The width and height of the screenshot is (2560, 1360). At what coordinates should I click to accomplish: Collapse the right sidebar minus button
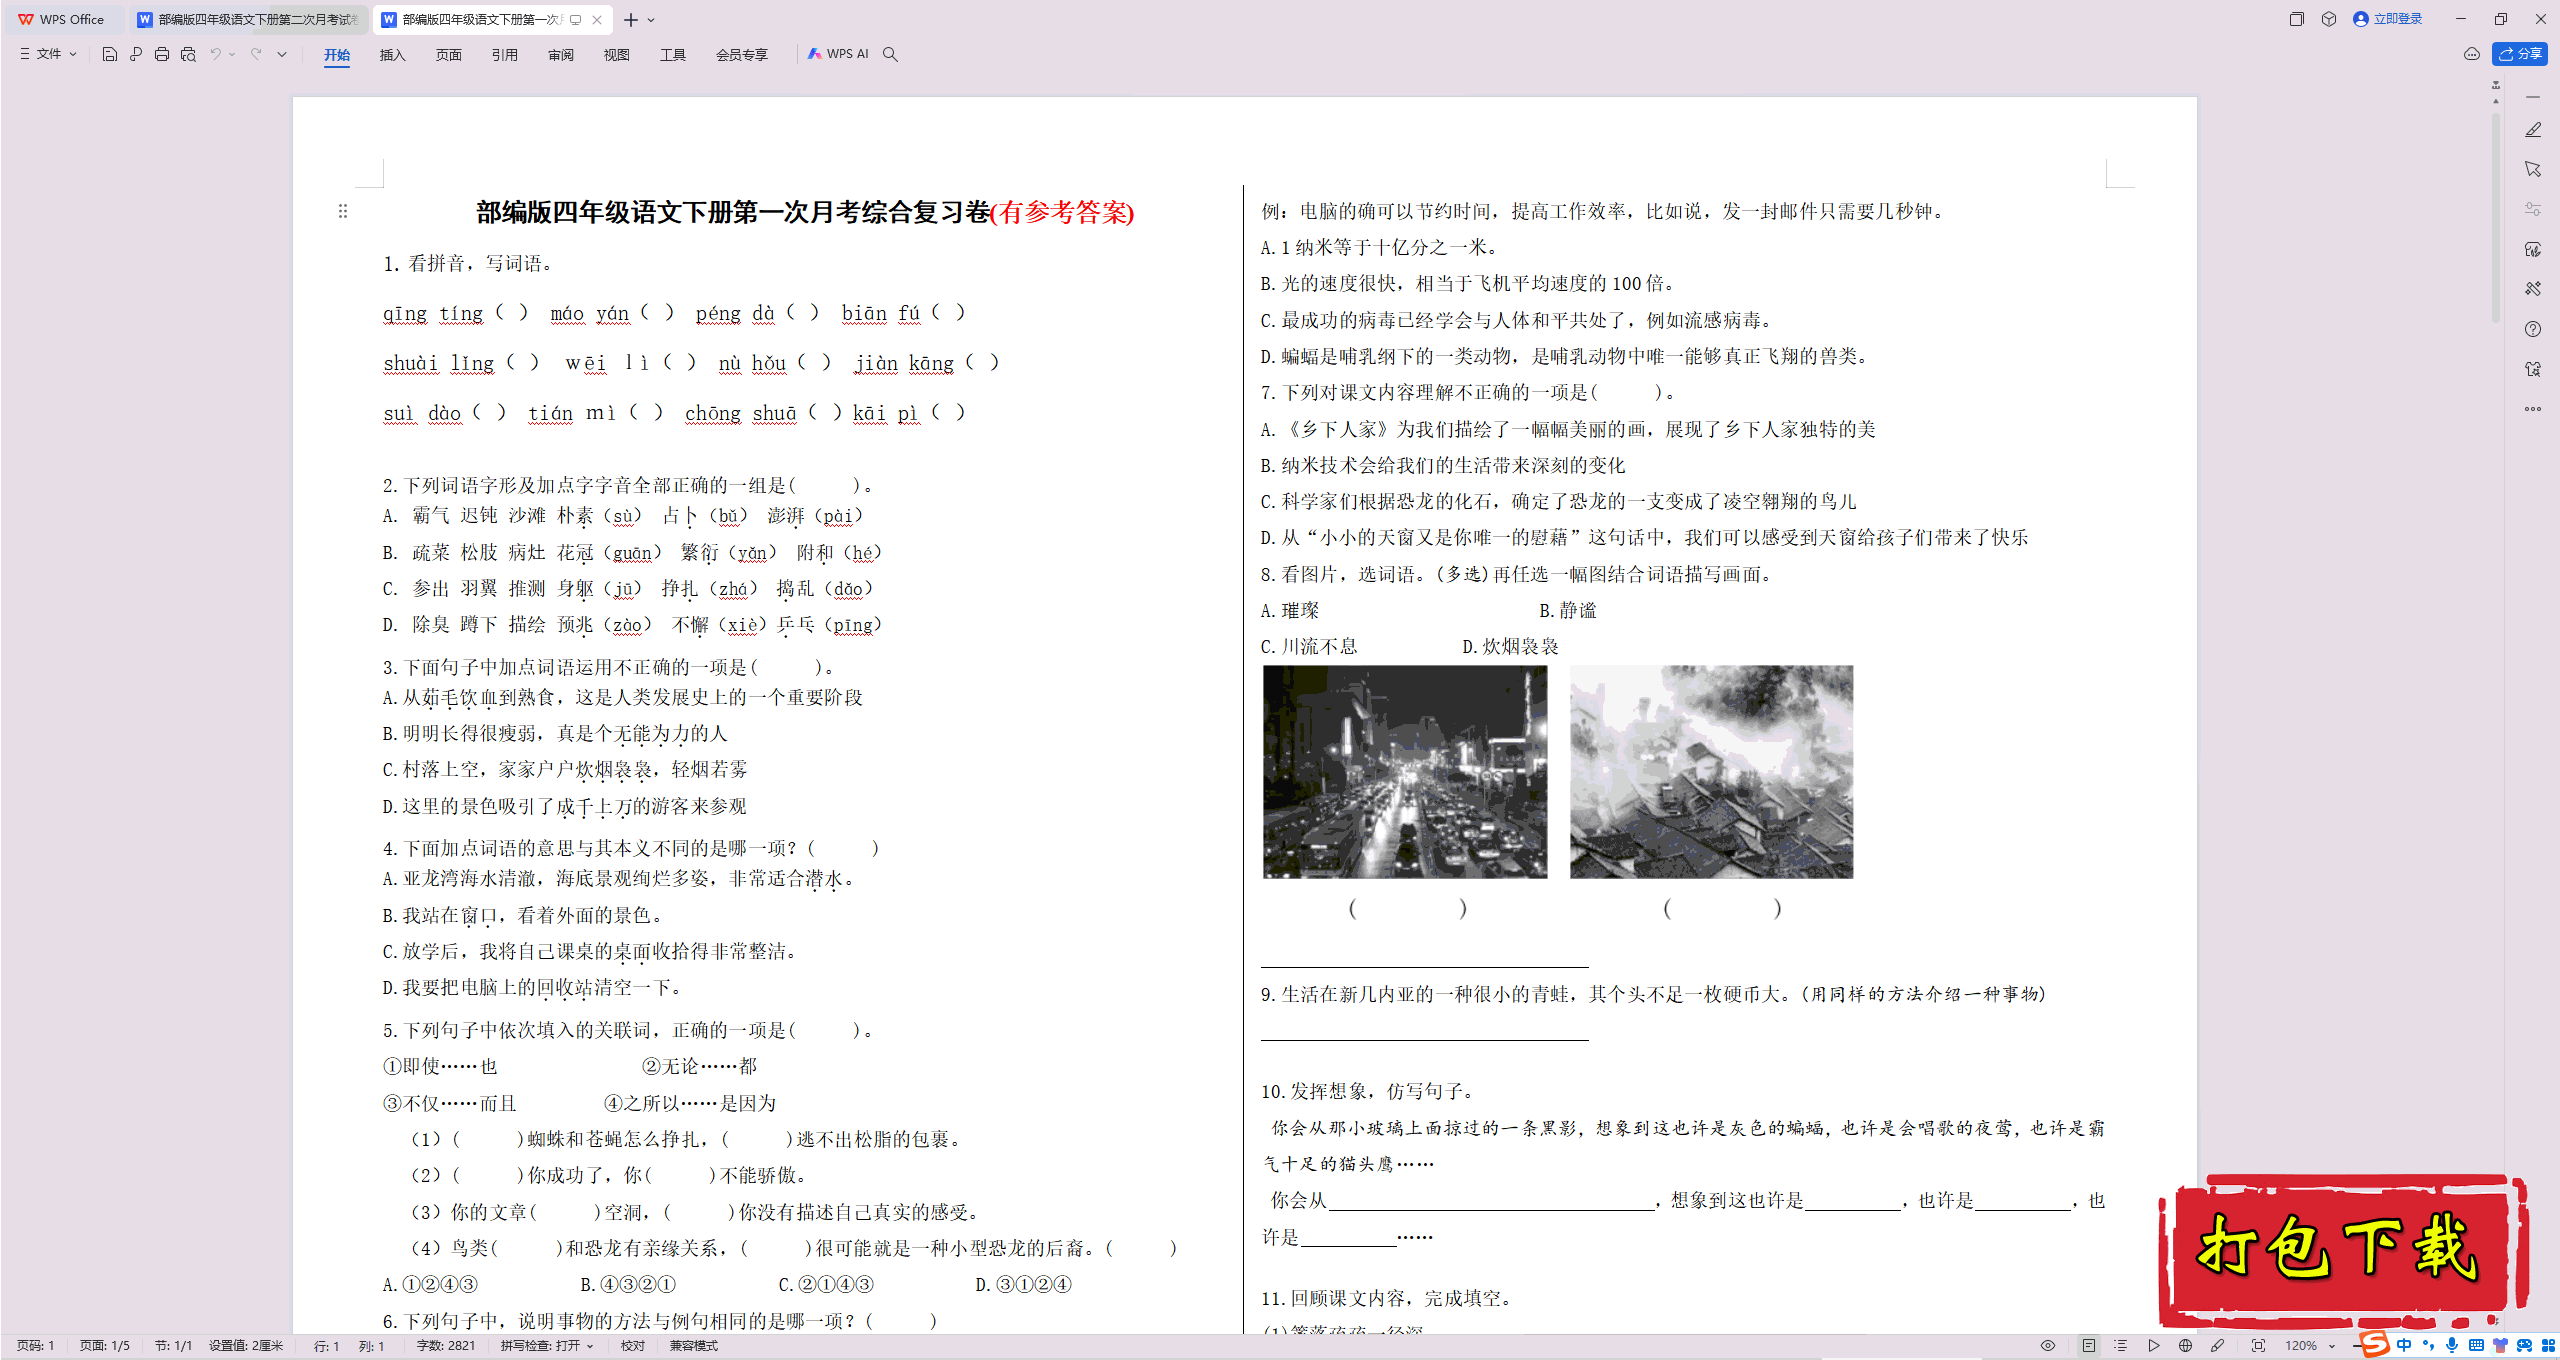point(2533,97)
